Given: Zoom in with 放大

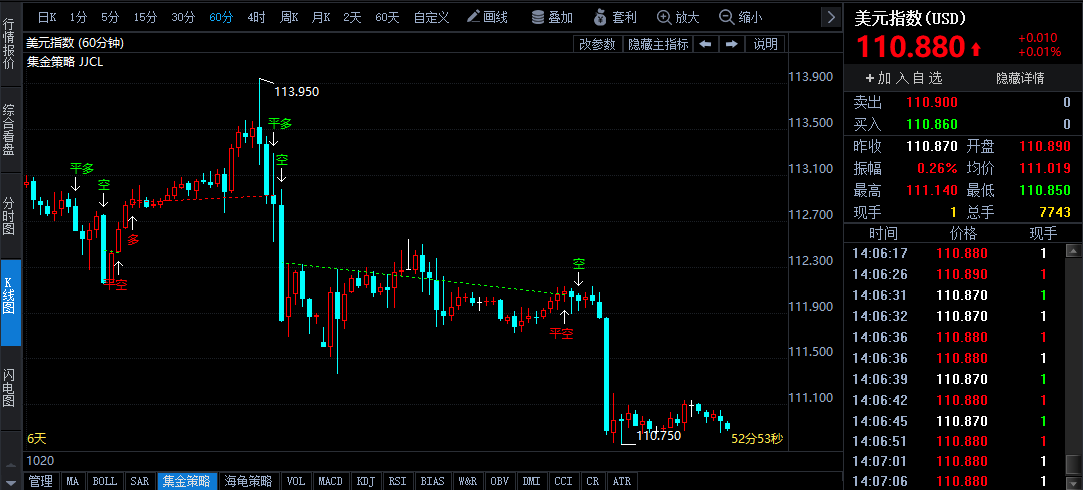Looking at the screenshot, I should pyautogui.click(x=678, y=17).
